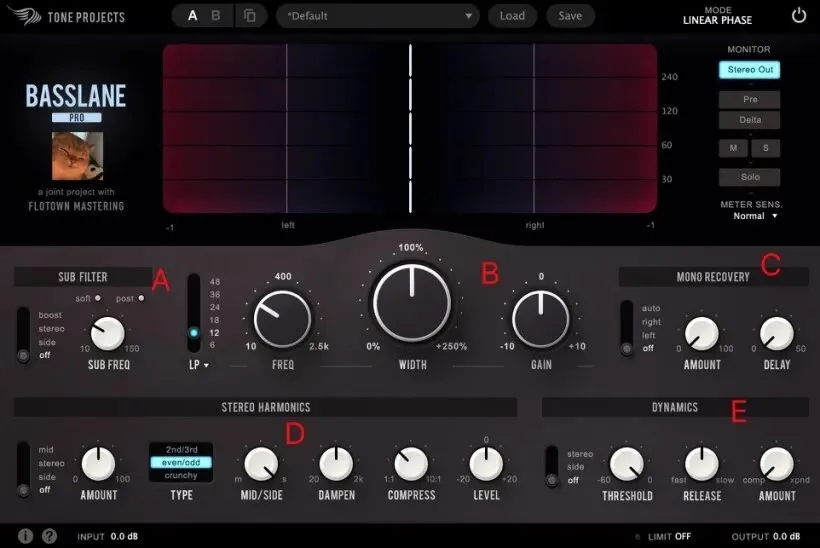Click the filter slope slider handle
Screen dimensions: 820x548
194,333
